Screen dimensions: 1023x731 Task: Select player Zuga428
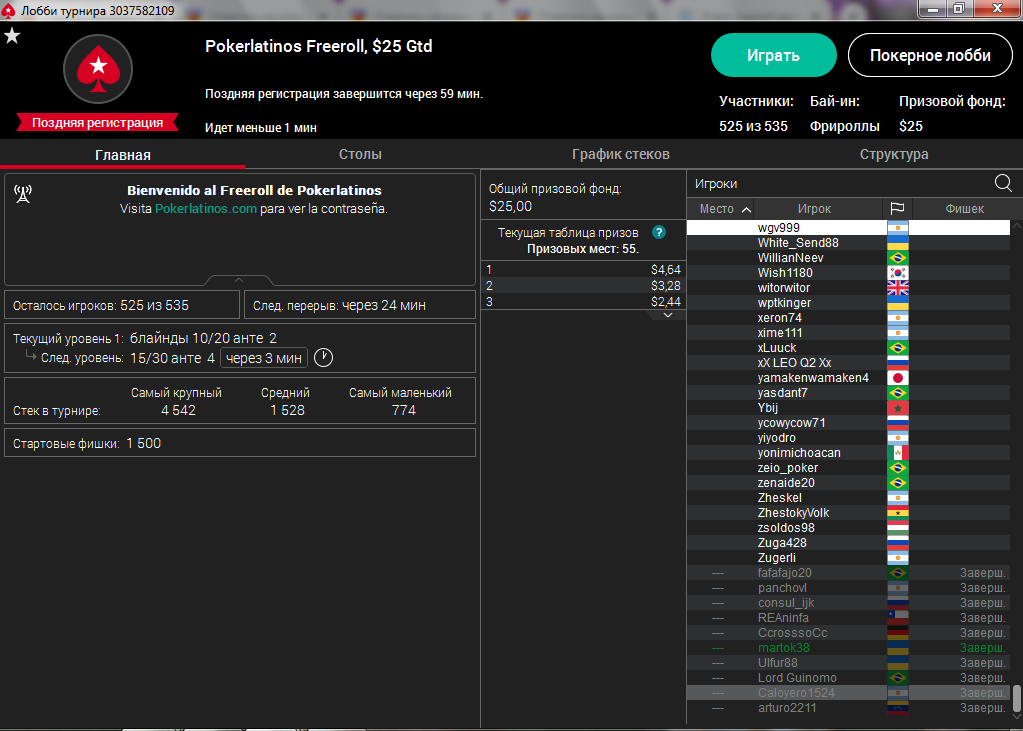click(x=849, y=543)
